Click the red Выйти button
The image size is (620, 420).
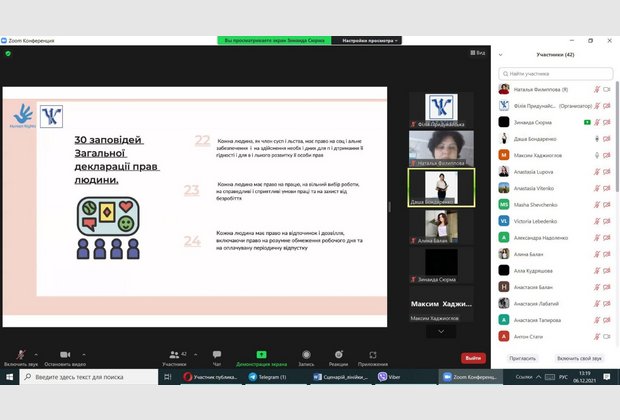(473, 357)
